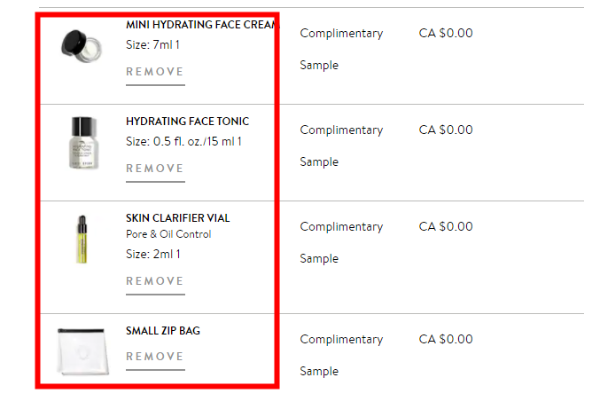Click the Small Zip Bag CA $0.00 price
This screenshot has width=600, height=417.
pos(445,340)
